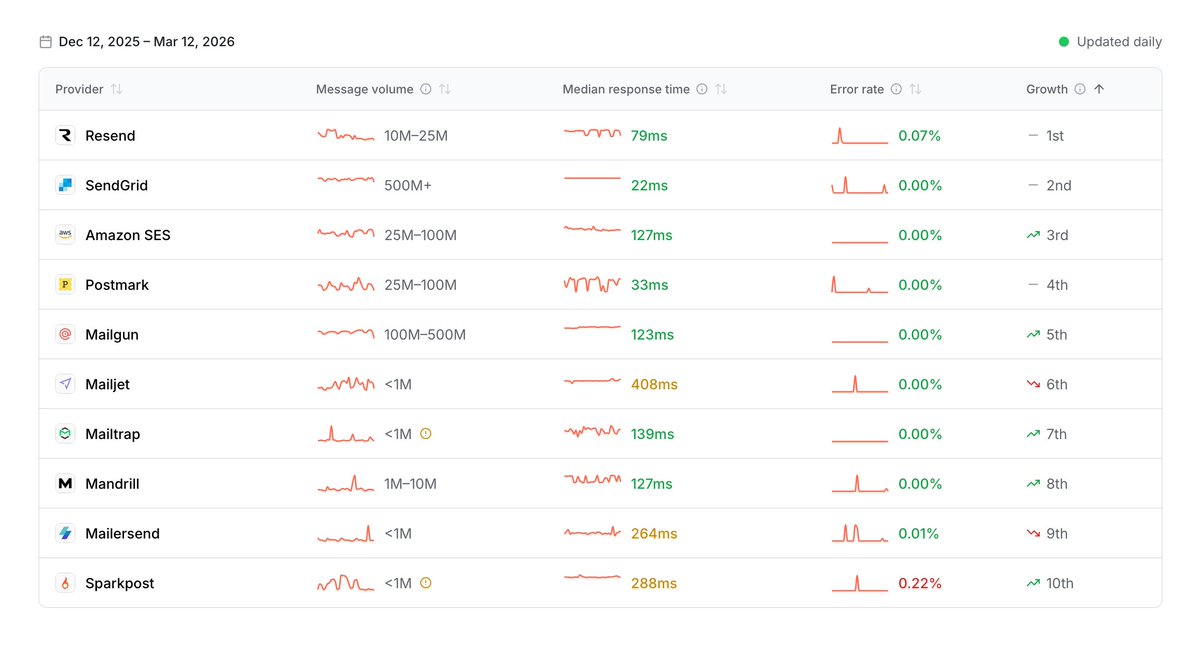Screen dimensions: 1200x647
Task: Click the calendar icon beside date range
Action: [x=45, y=42]
